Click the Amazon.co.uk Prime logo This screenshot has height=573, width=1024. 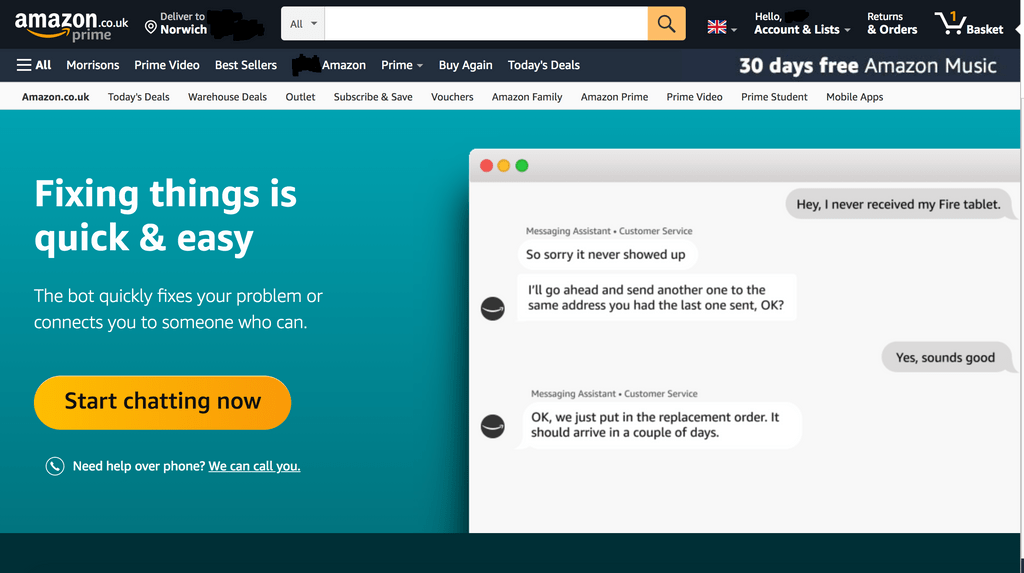(72, 26)
